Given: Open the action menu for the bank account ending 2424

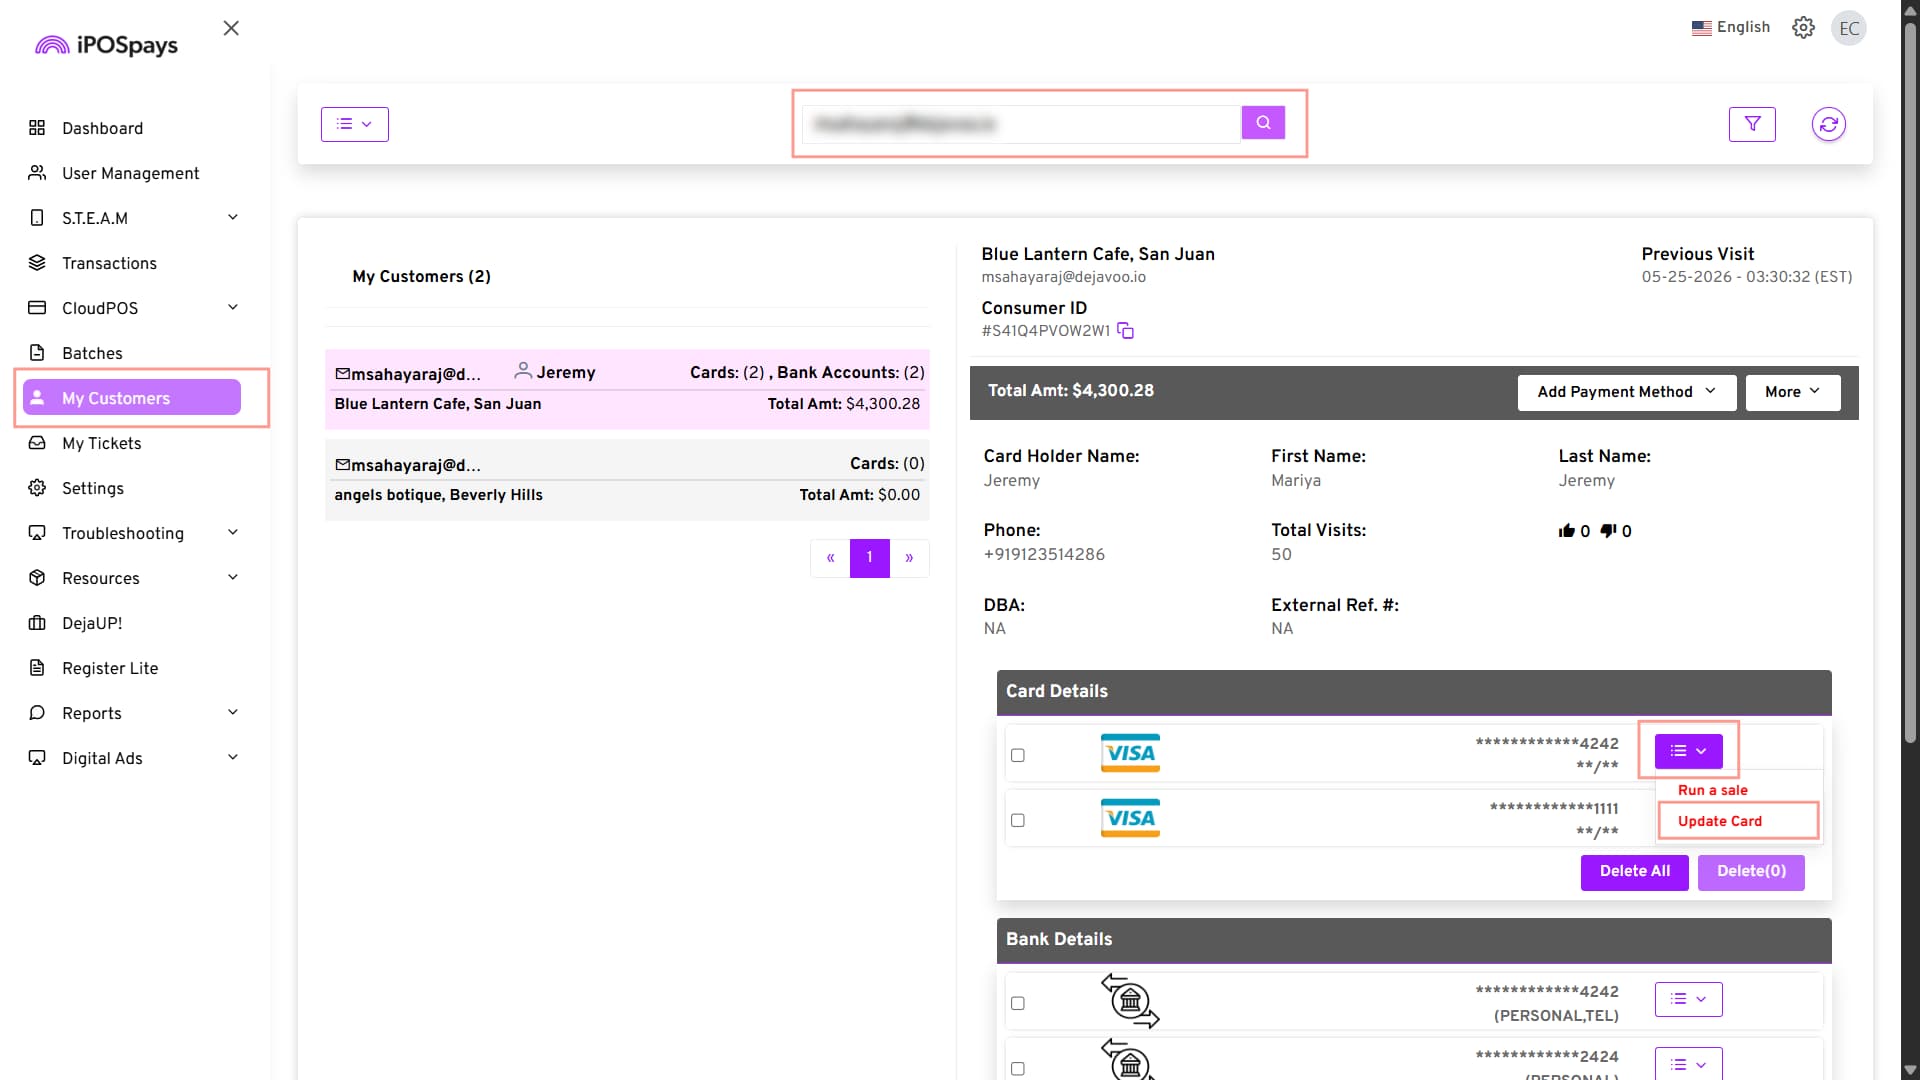Looking at the screenshot, I should [x=1688, y=1063].
